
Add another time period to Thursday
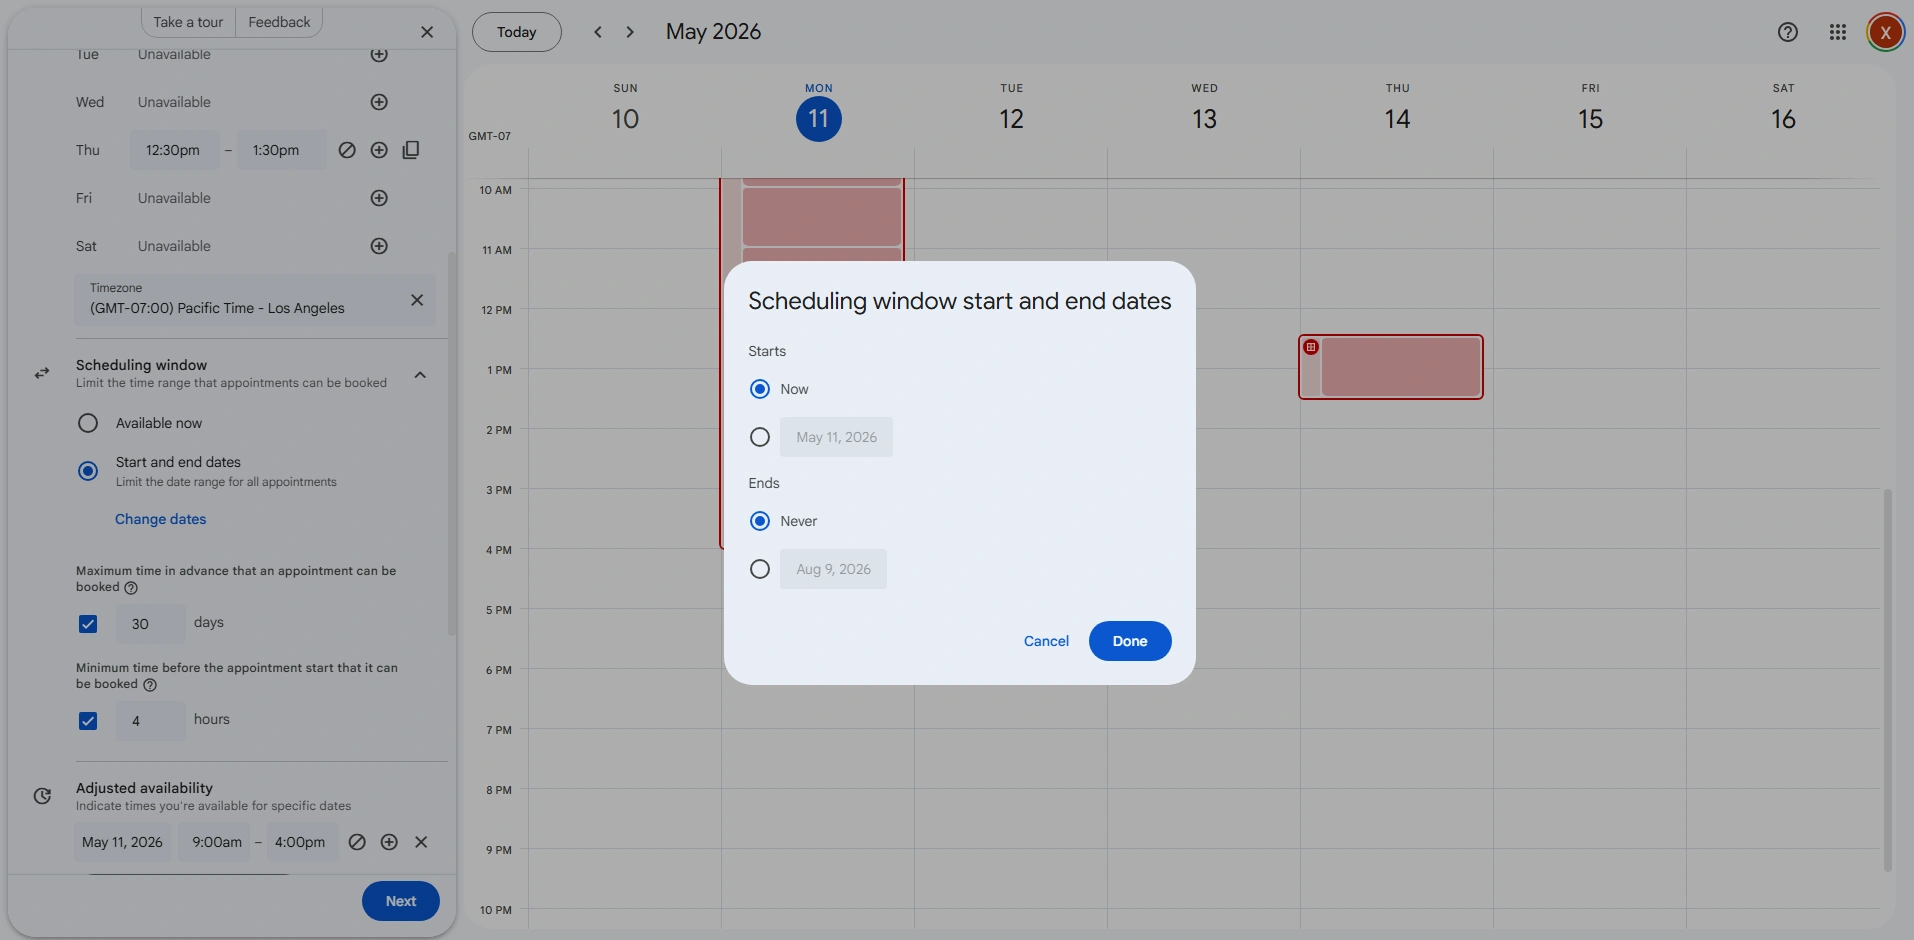[379, 150]
